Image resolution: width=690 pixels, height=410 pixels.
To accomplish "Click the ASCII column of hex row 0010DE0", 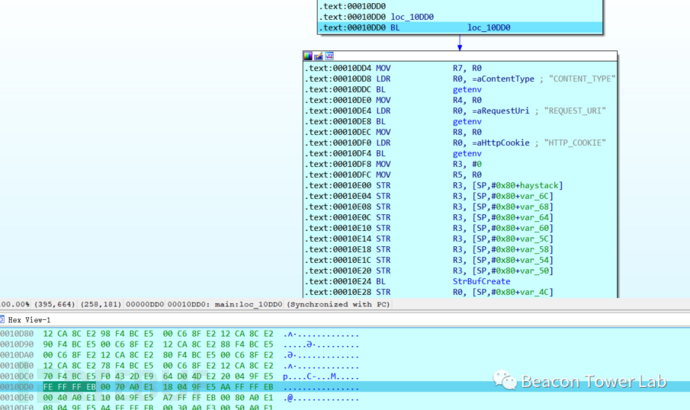I will [x=321, y=398].
